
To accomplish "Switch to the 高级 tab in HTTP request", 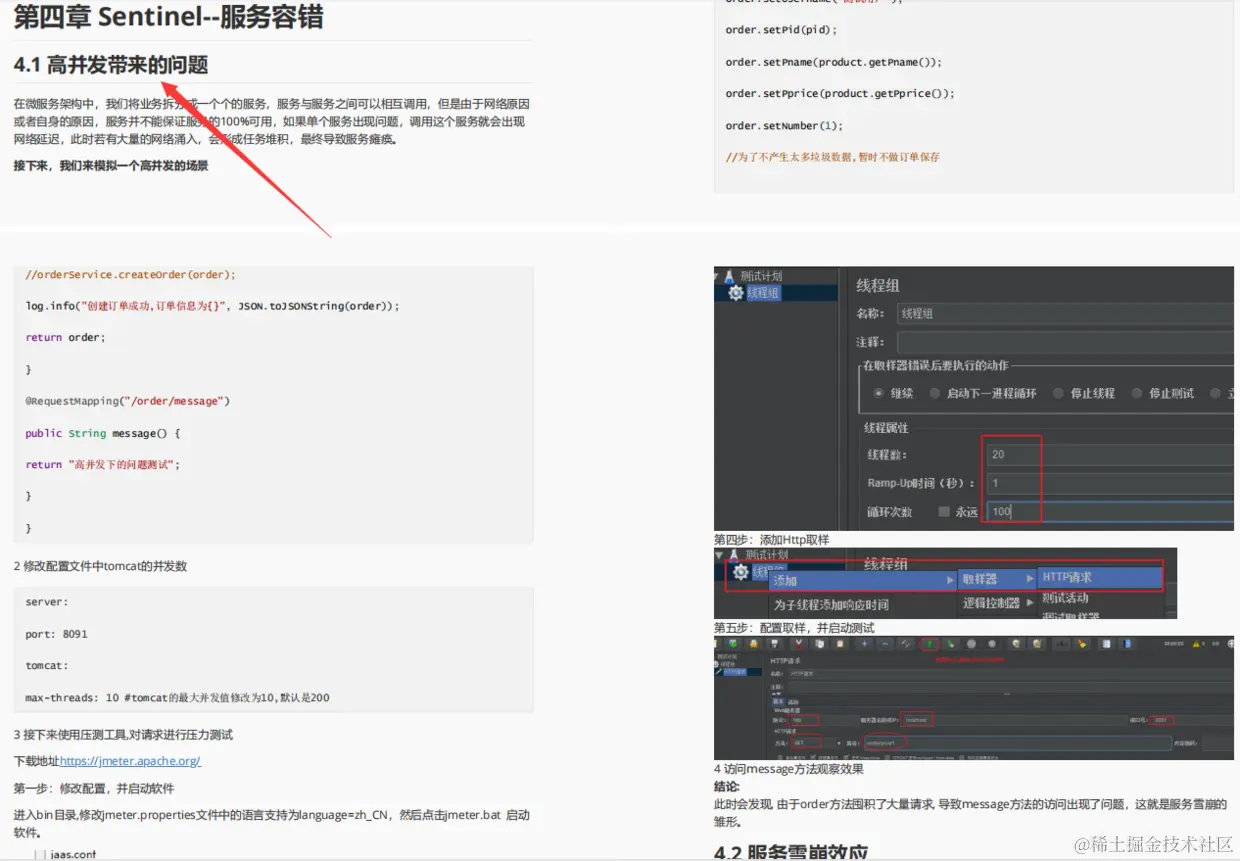I will 793,702.
